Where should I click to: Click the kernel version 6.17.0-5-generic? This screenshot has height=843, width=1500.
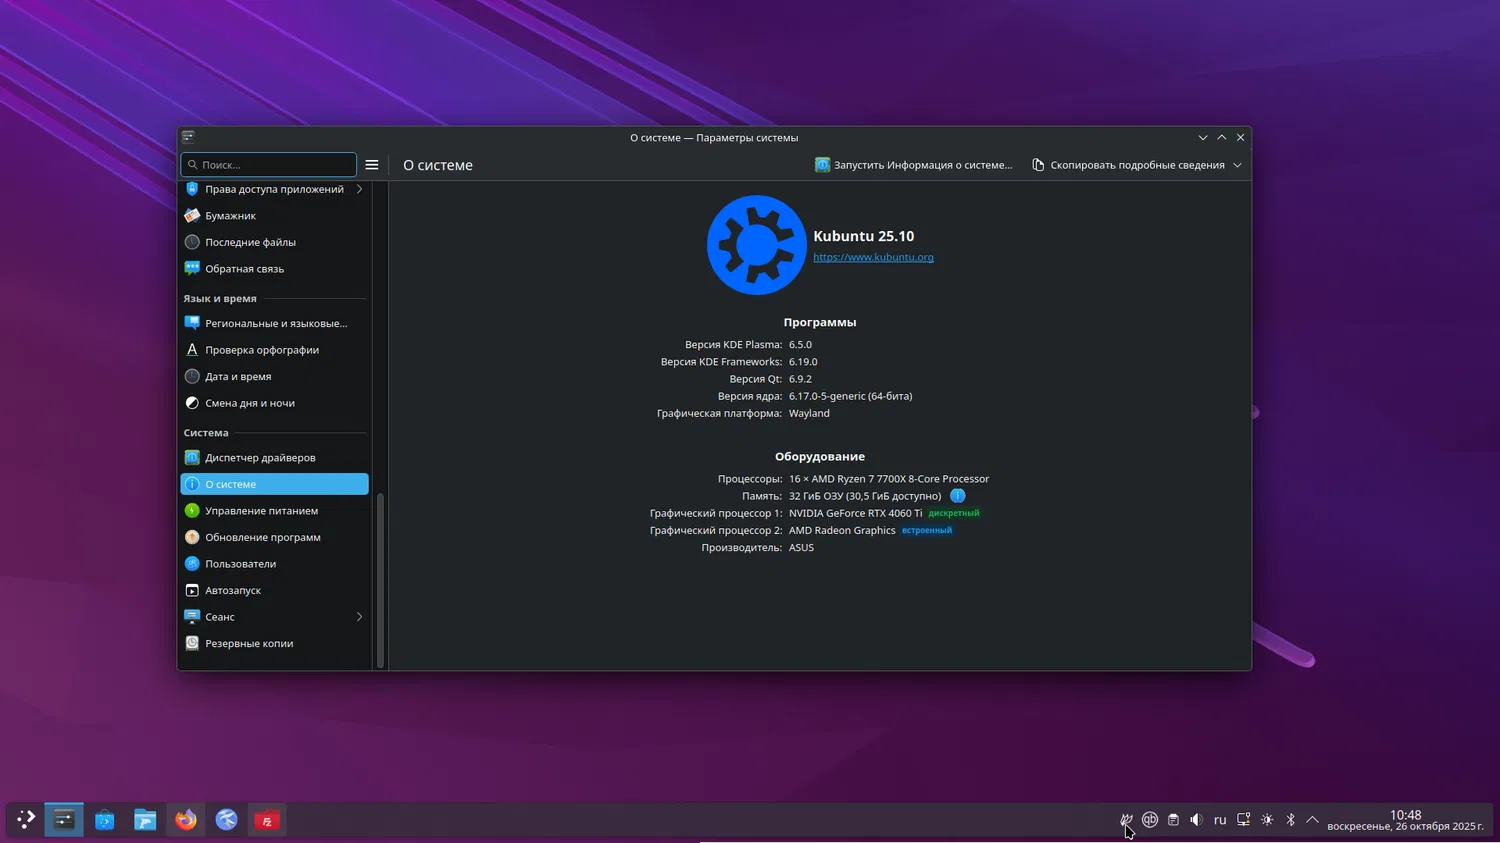click(x=851, y=396)
